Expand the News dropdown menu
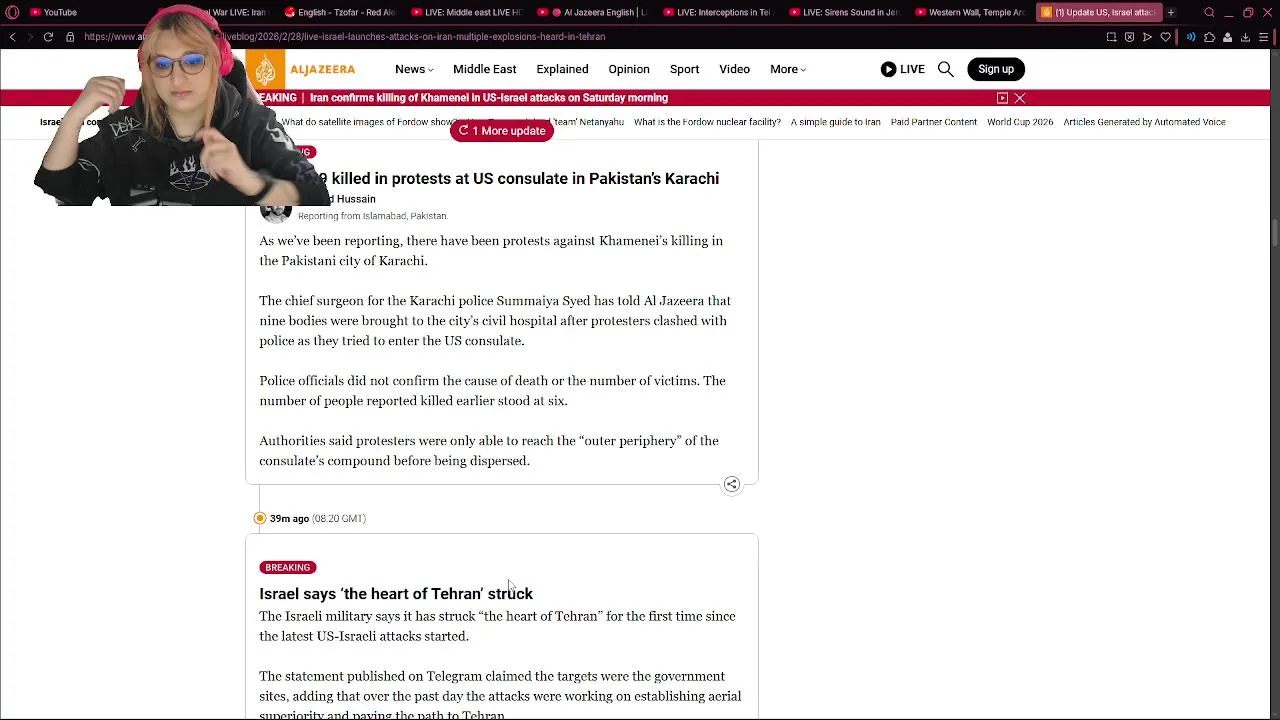Screen dimensions: 1280x720 coord(414,69)
